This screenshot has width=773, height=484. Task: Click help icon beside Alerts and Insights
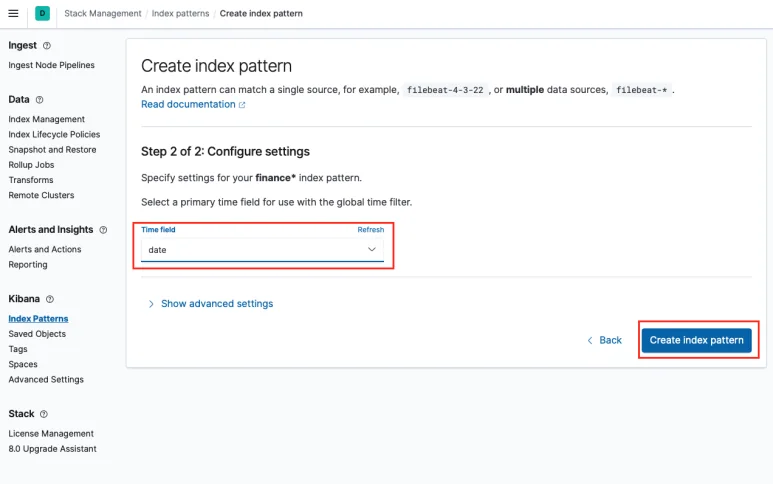point(103,230)
